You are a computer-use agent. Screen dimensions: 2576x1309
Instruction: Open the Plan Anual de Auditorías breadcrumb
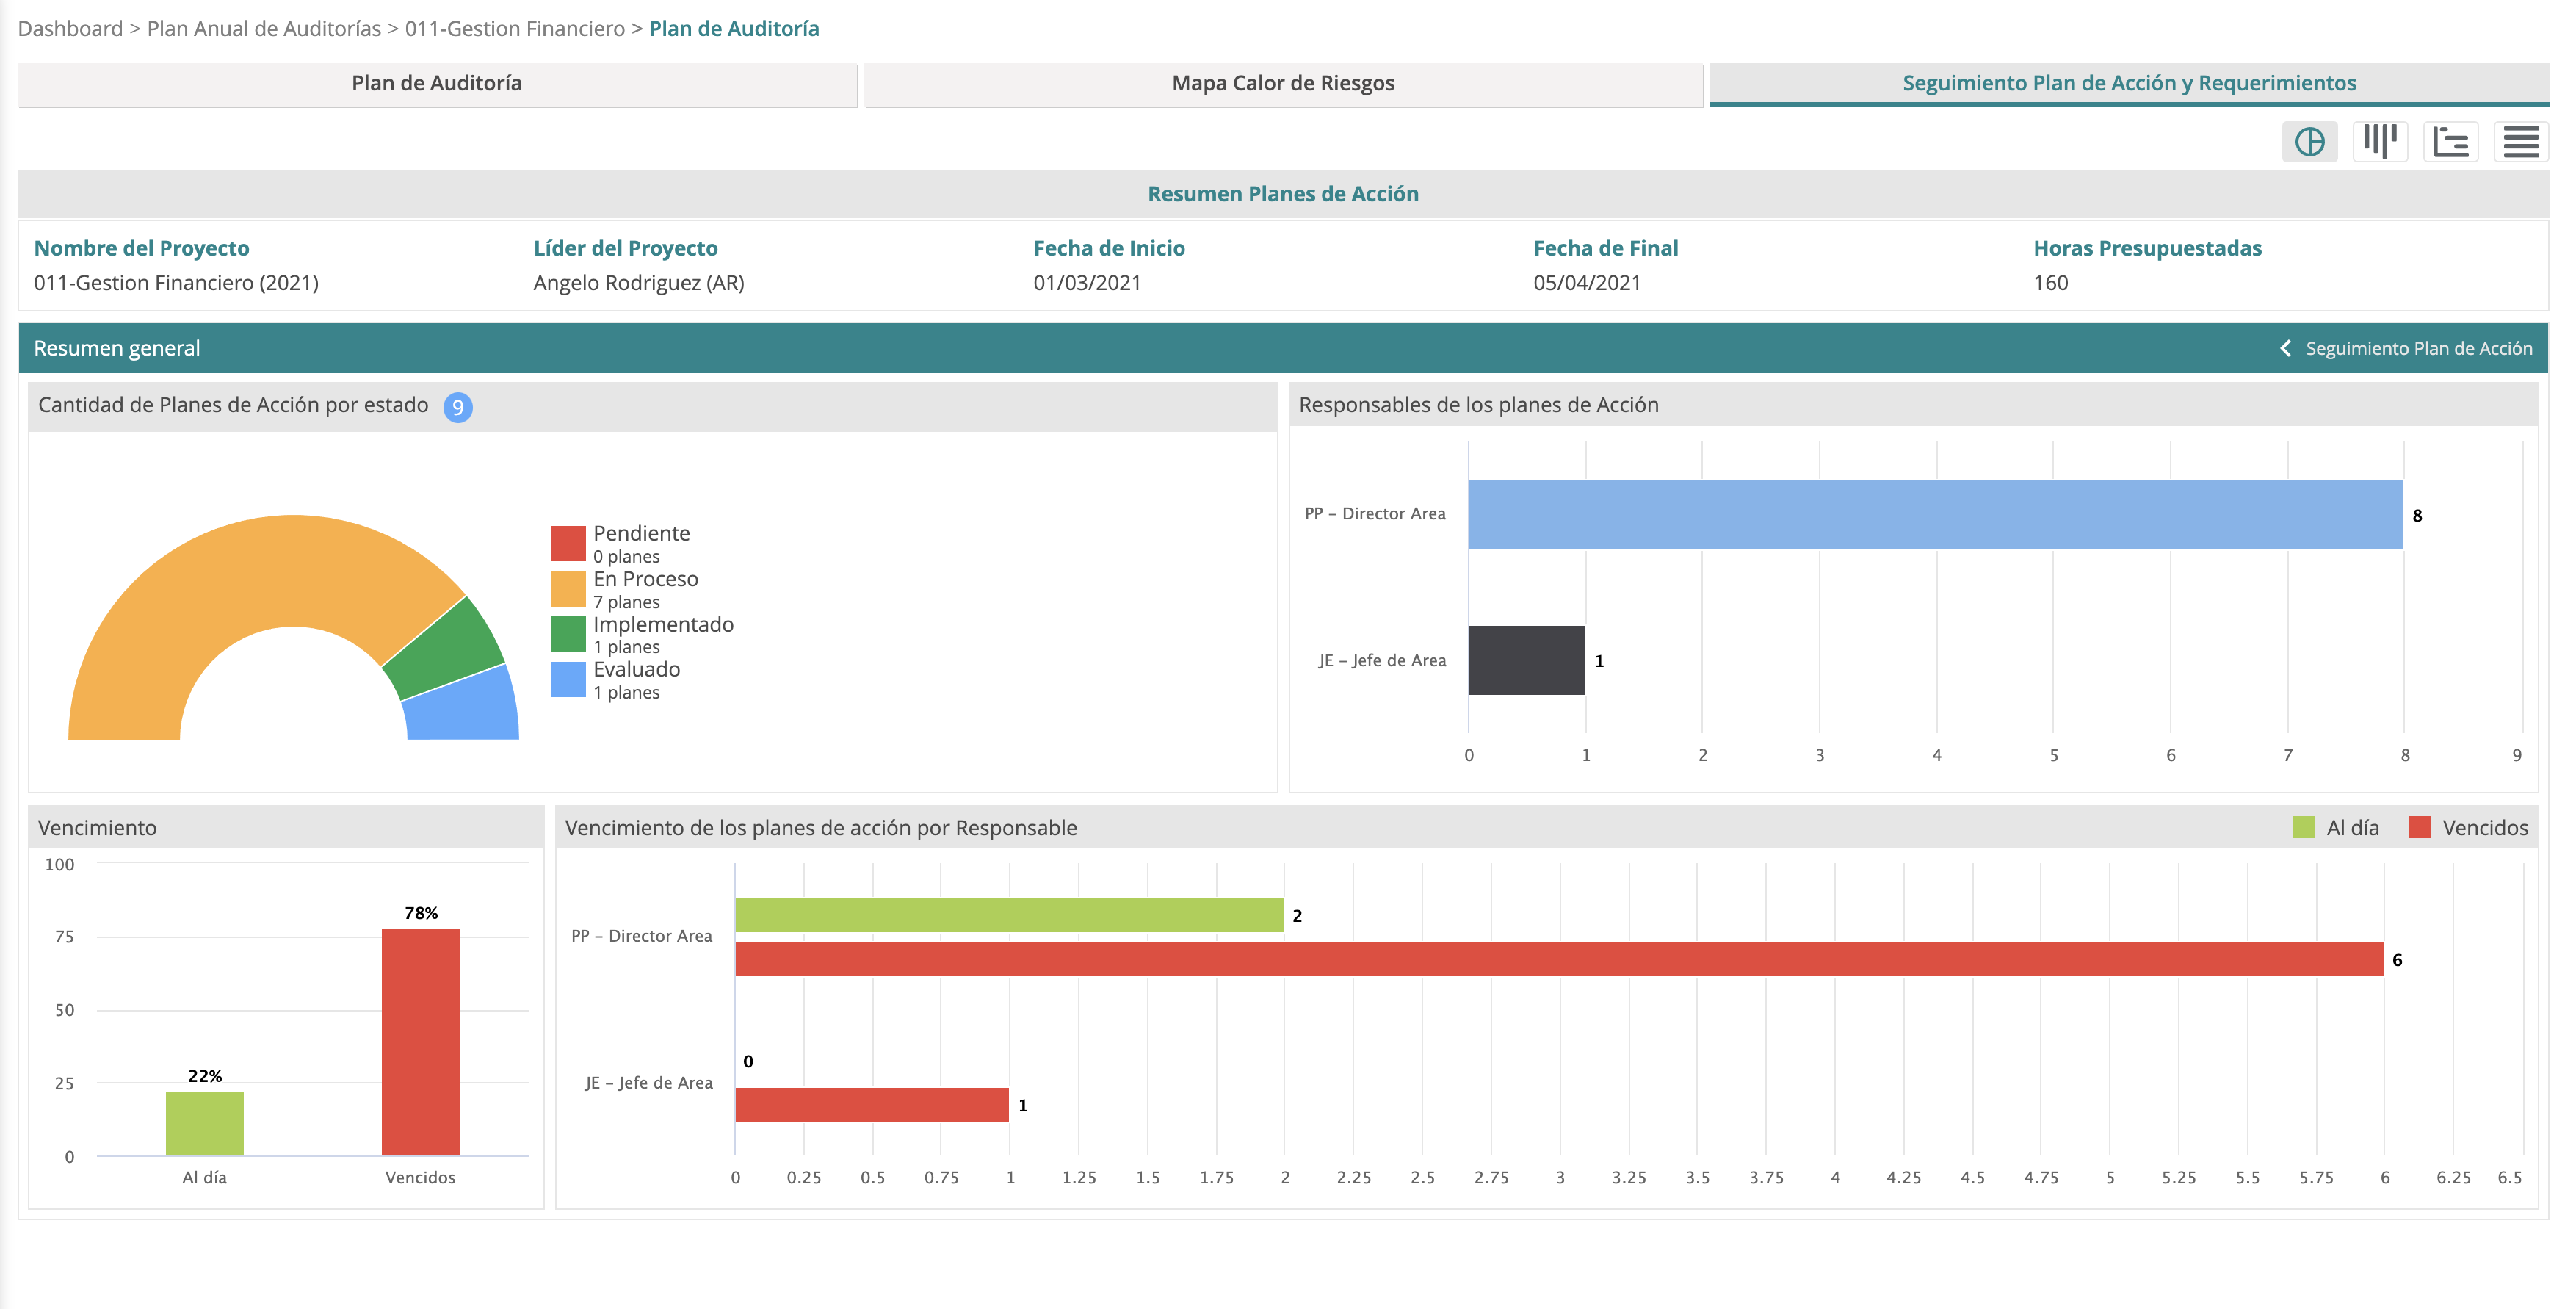pyautogui.click(x=265, y=29)
